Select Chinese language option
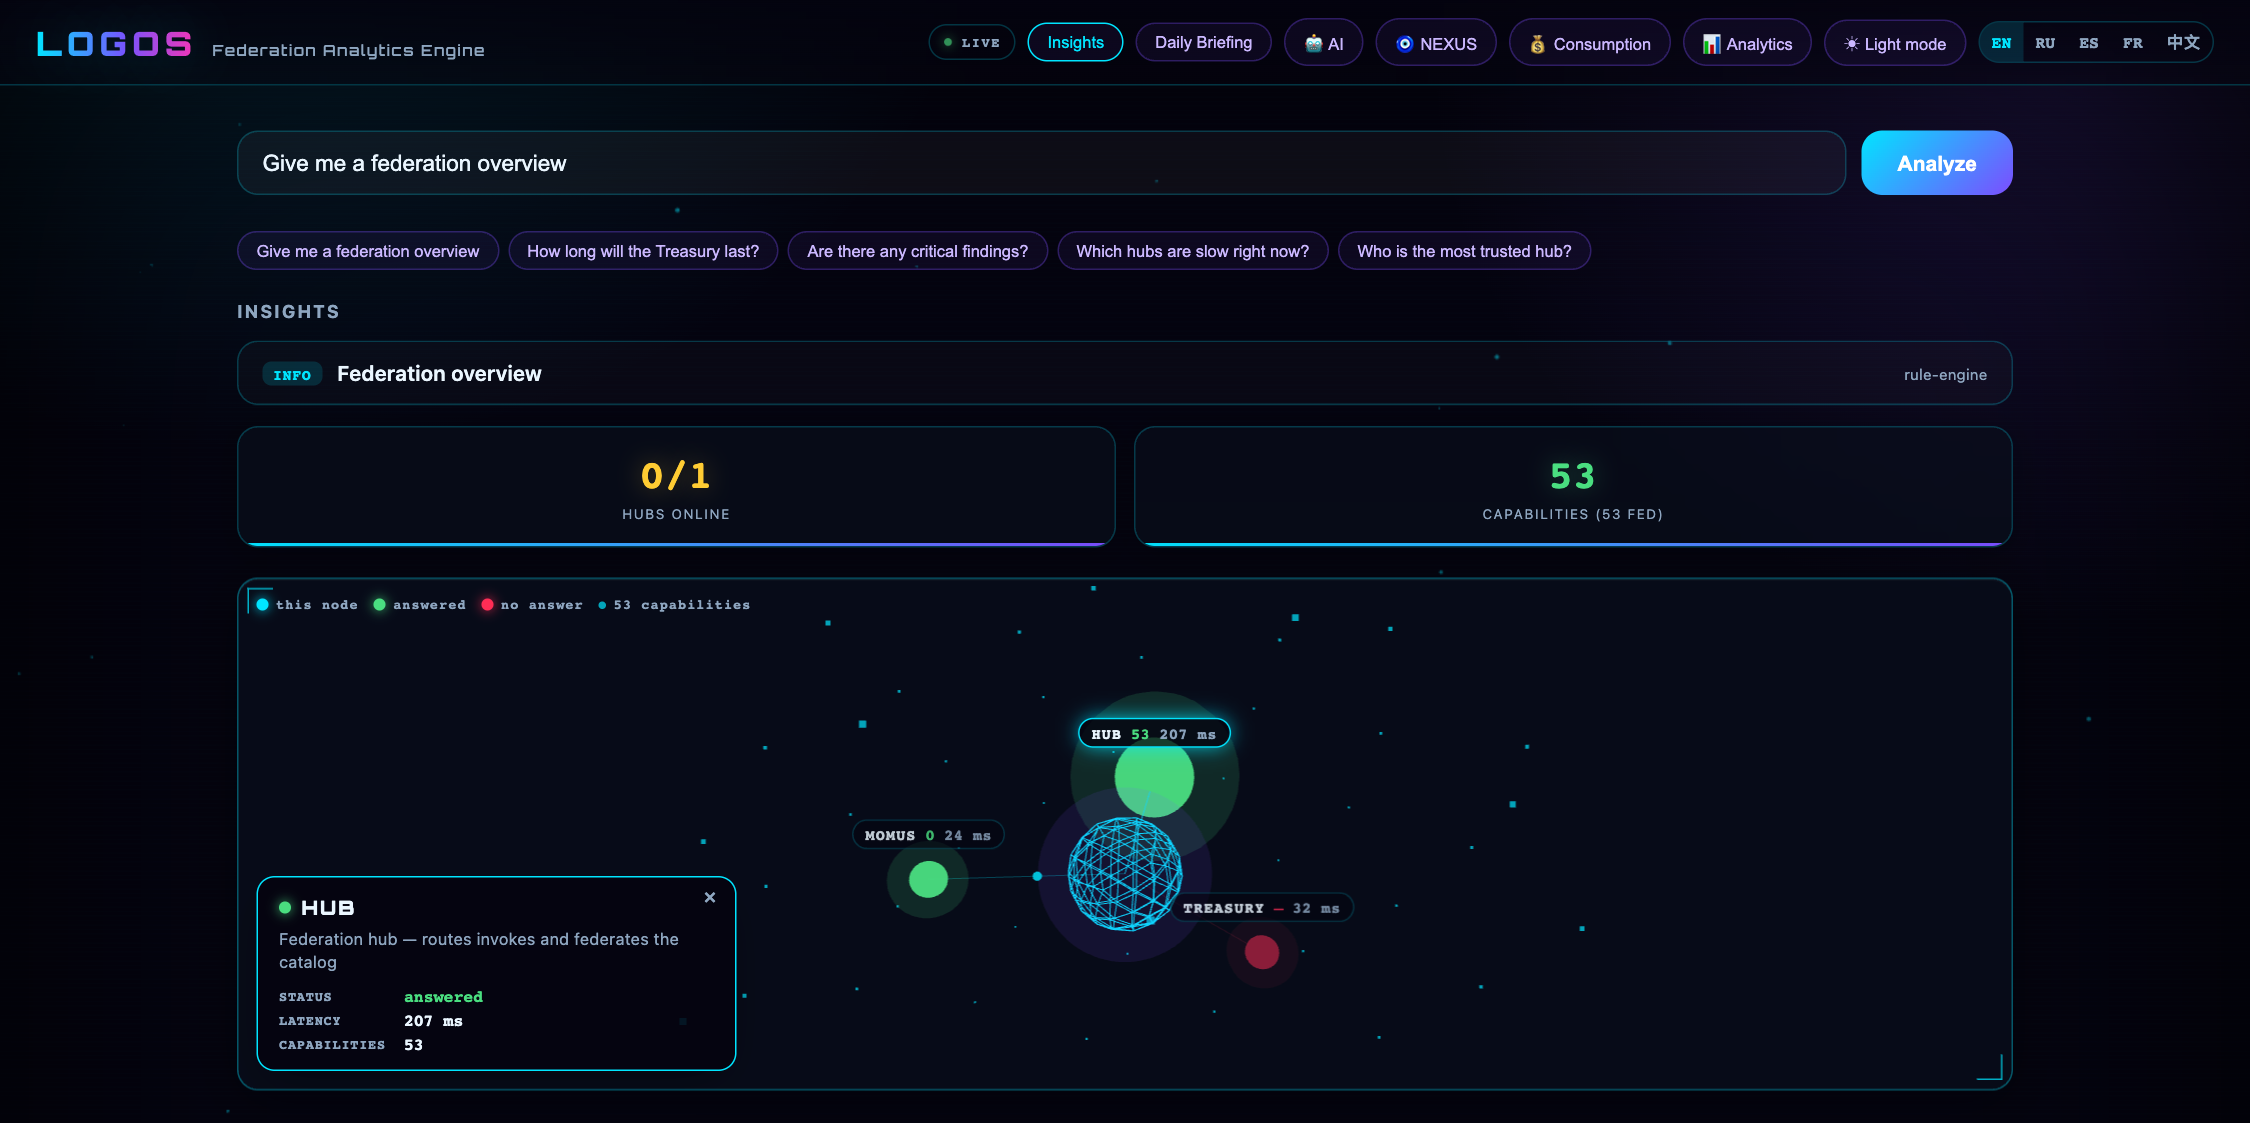Viewport: 2250px width, 1123px height. pyautogui.click(x=2183, y=43)
